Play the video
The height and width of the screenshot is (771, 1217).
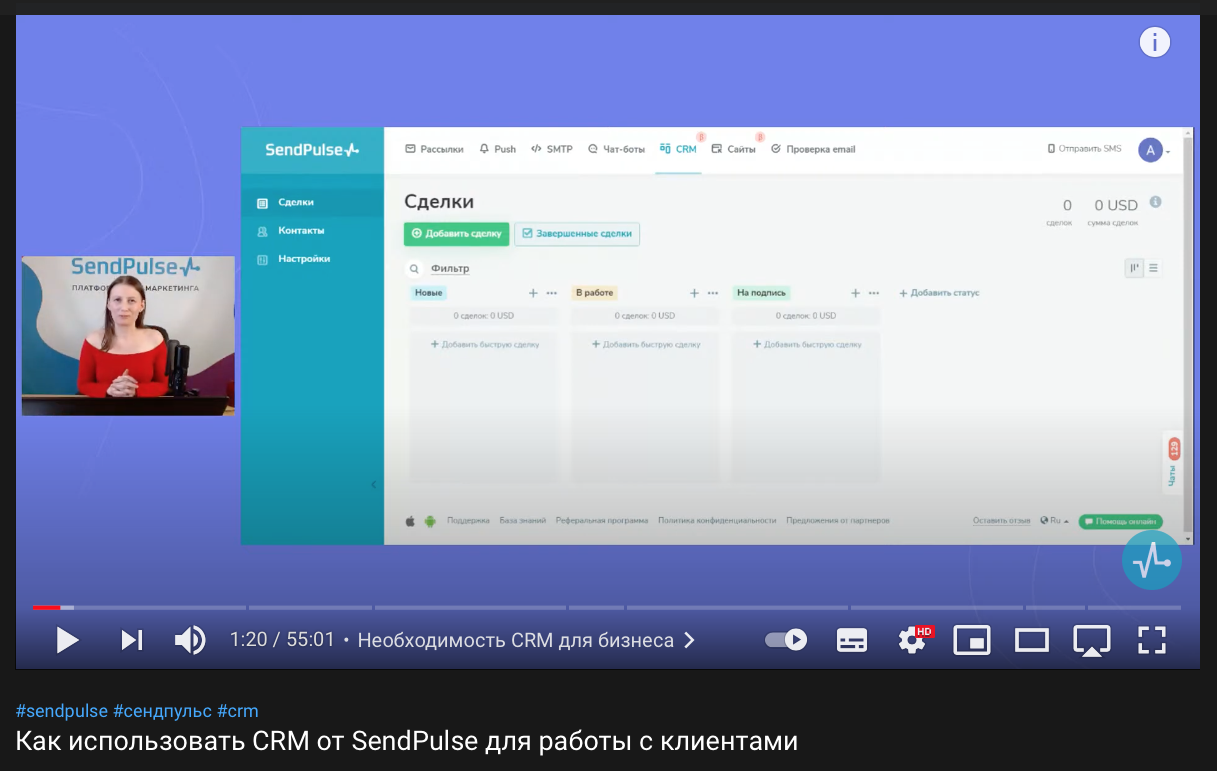click(67, 640)
